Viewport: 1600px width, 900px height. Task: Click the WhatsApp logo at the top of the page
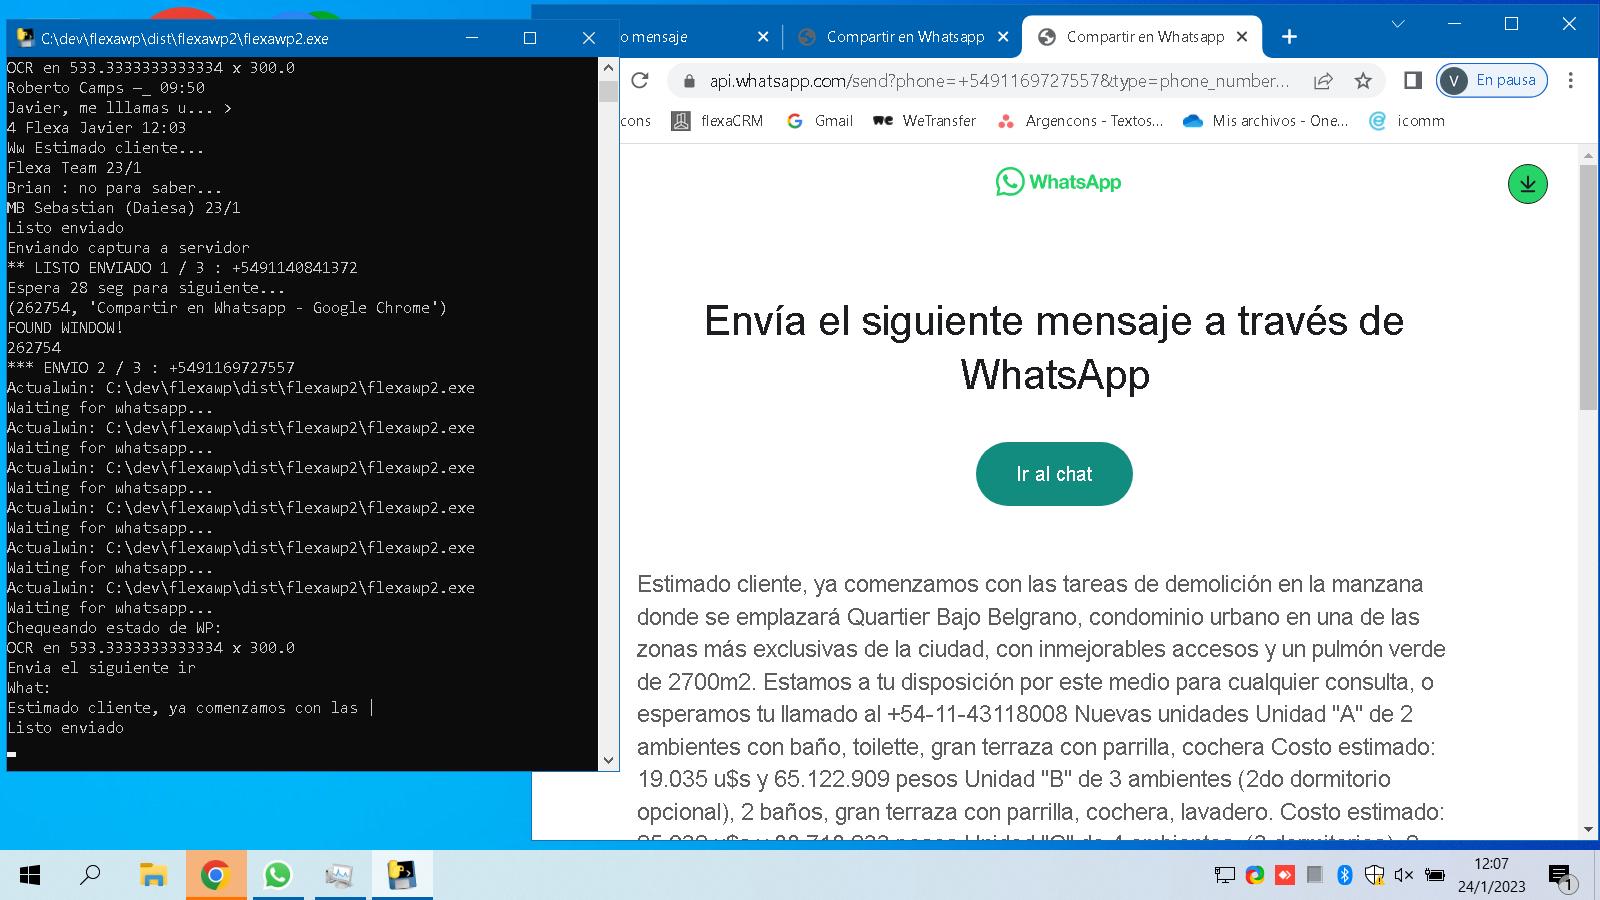pyautogui.click(x=1058, y=182)
